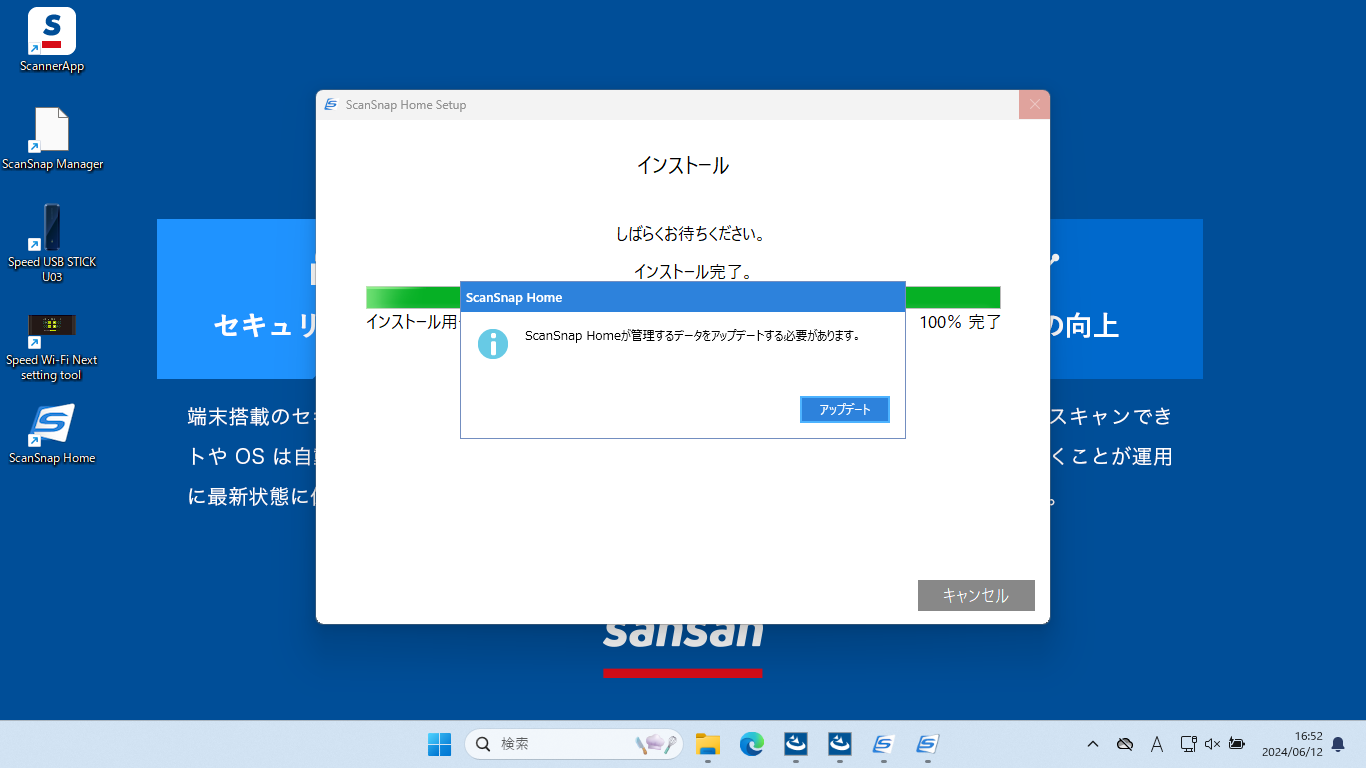Open the ScanSnap Manager desktop shortcut

52,138
